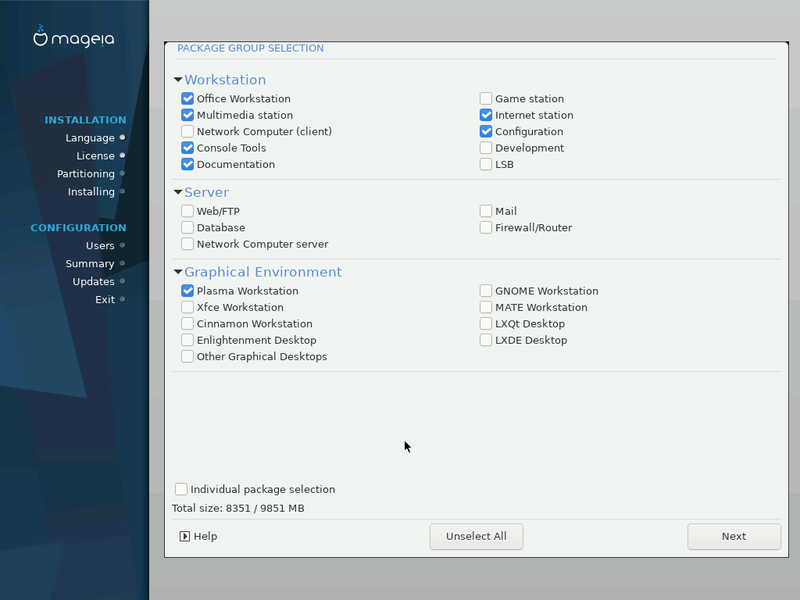Collapse the Graphical Environment section
Image resolution: width=800 pixels, height=600 pixels.
click(x=178, y=272)
